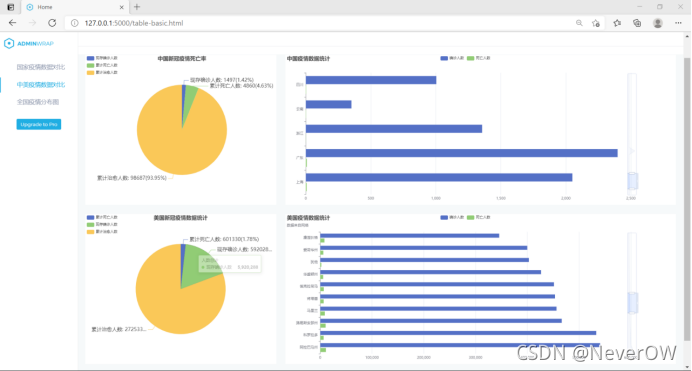Click the 上海 bar in China chart

tap(439, 177)
